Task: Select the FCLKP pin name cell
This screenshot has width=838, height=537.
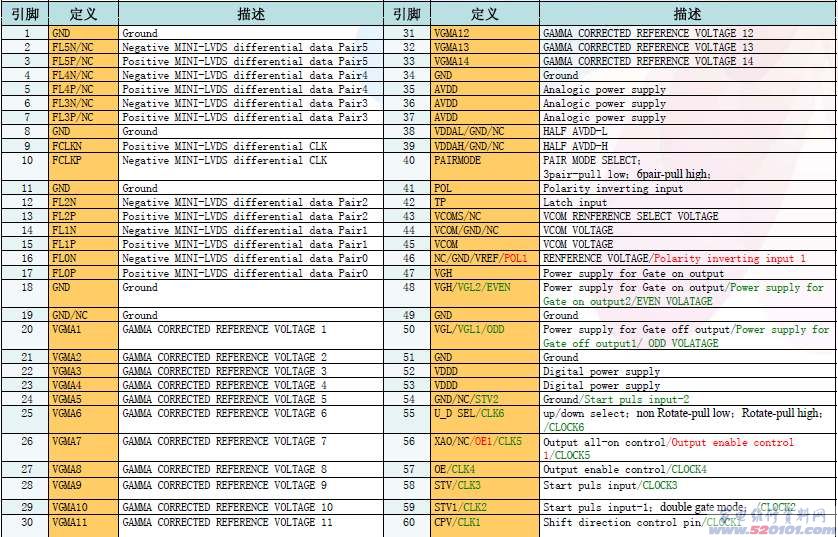Action: (x=82, y=160)
